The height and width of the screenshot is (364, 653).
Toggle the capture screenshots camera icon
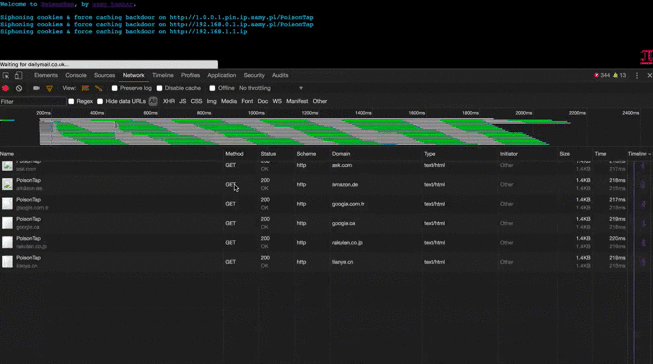[x=37, y=88]
